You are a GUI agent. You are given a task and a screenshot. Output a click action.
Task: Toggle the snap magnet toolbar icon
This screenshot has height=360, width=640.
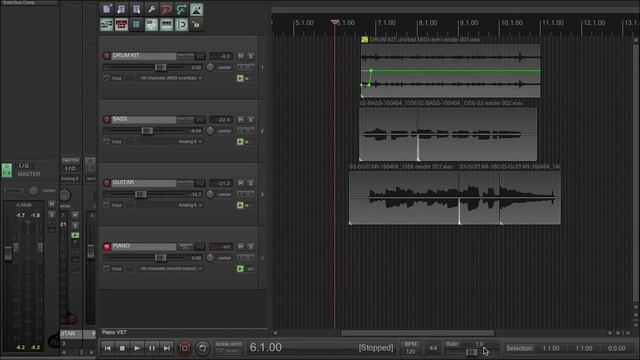coord(181,24)
